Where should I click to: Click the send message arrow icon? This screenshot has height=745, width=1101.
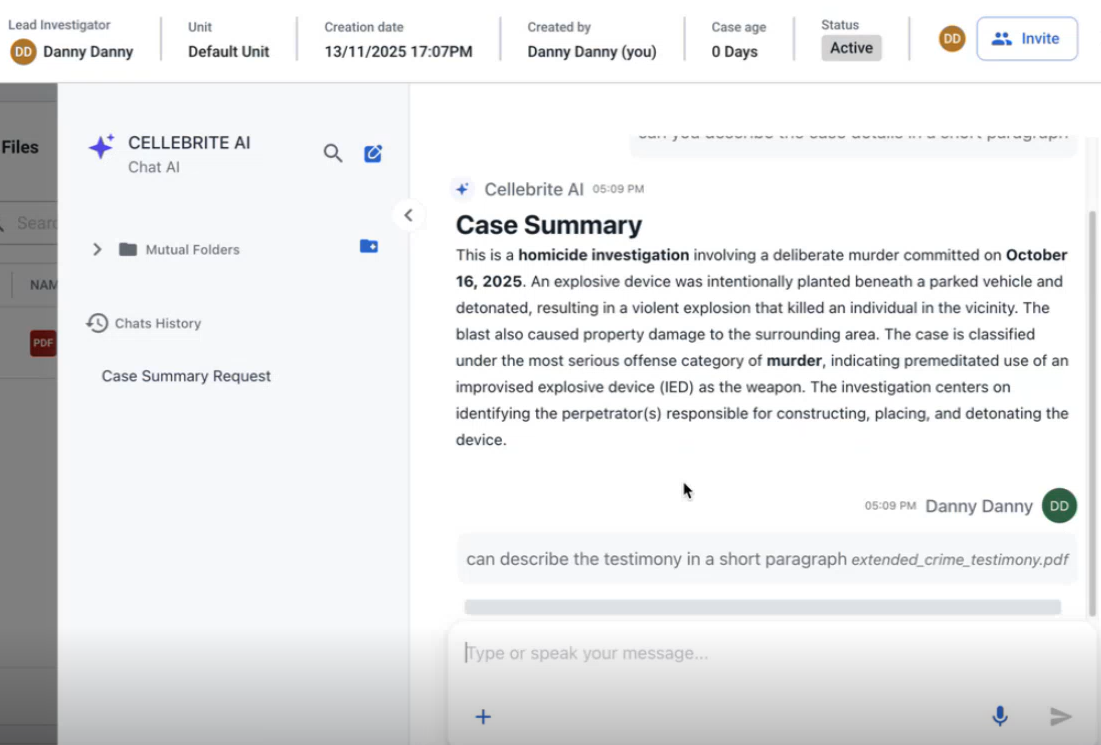(x=1060, y=716)
